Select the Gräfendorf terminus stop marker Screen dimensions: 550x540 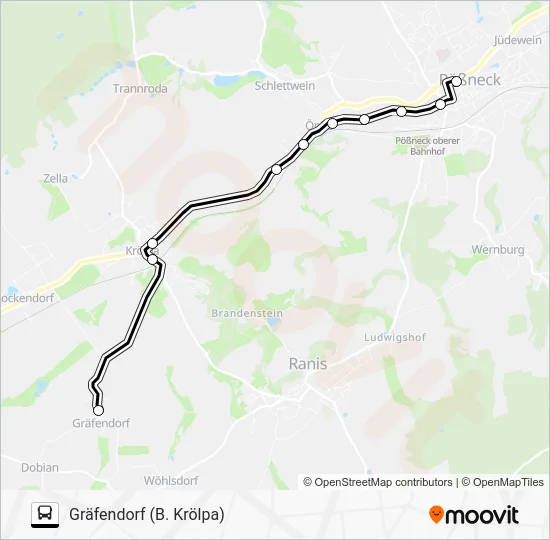(x=99, y=410)
